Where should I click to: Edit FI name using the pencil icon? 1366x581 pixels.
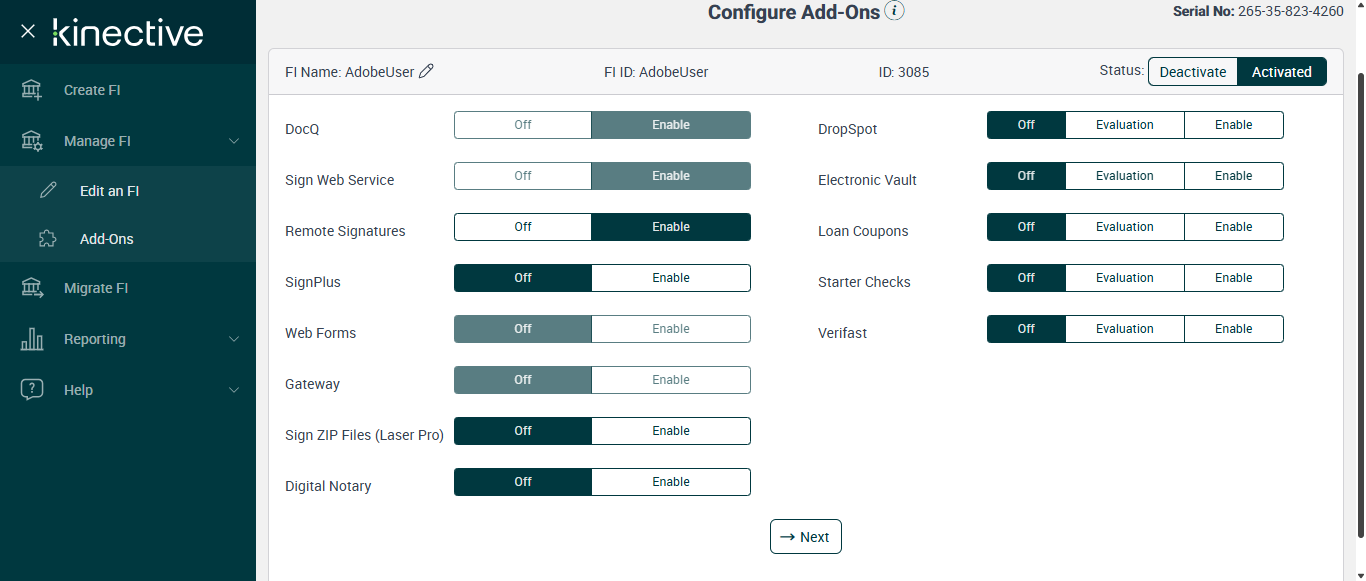[x=426, y=71]
